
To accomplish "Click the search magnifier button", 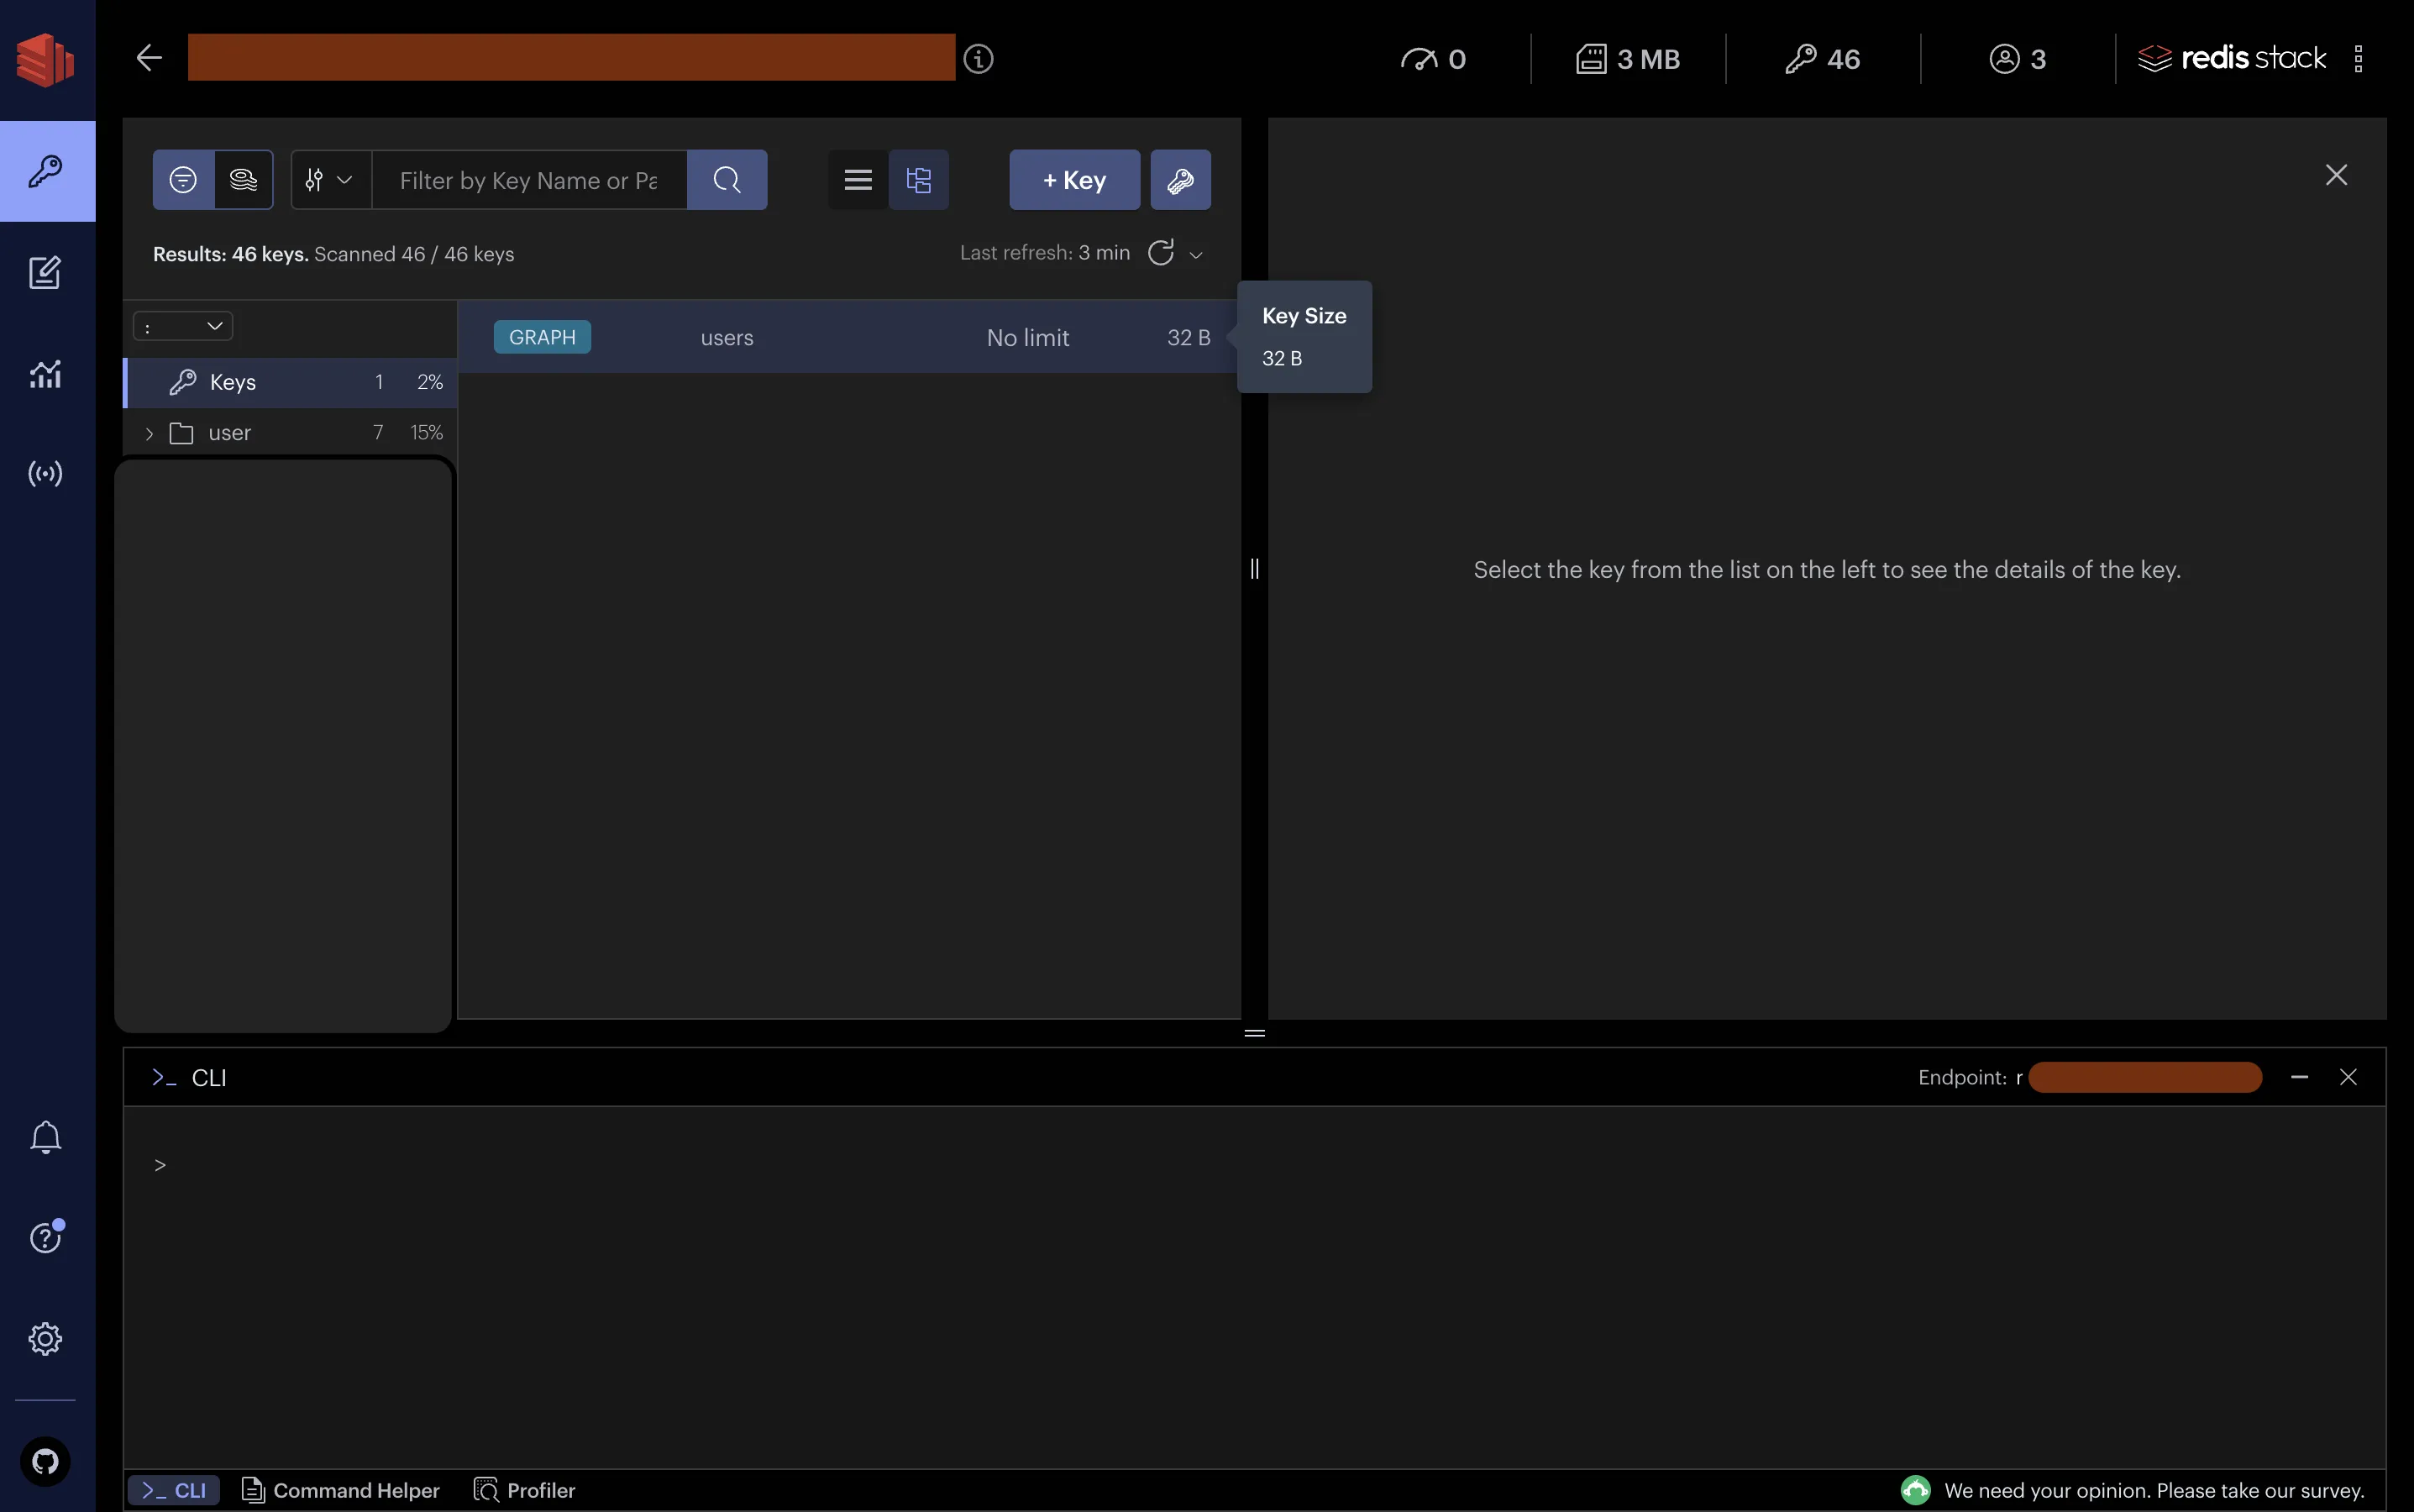I will 727,180.
